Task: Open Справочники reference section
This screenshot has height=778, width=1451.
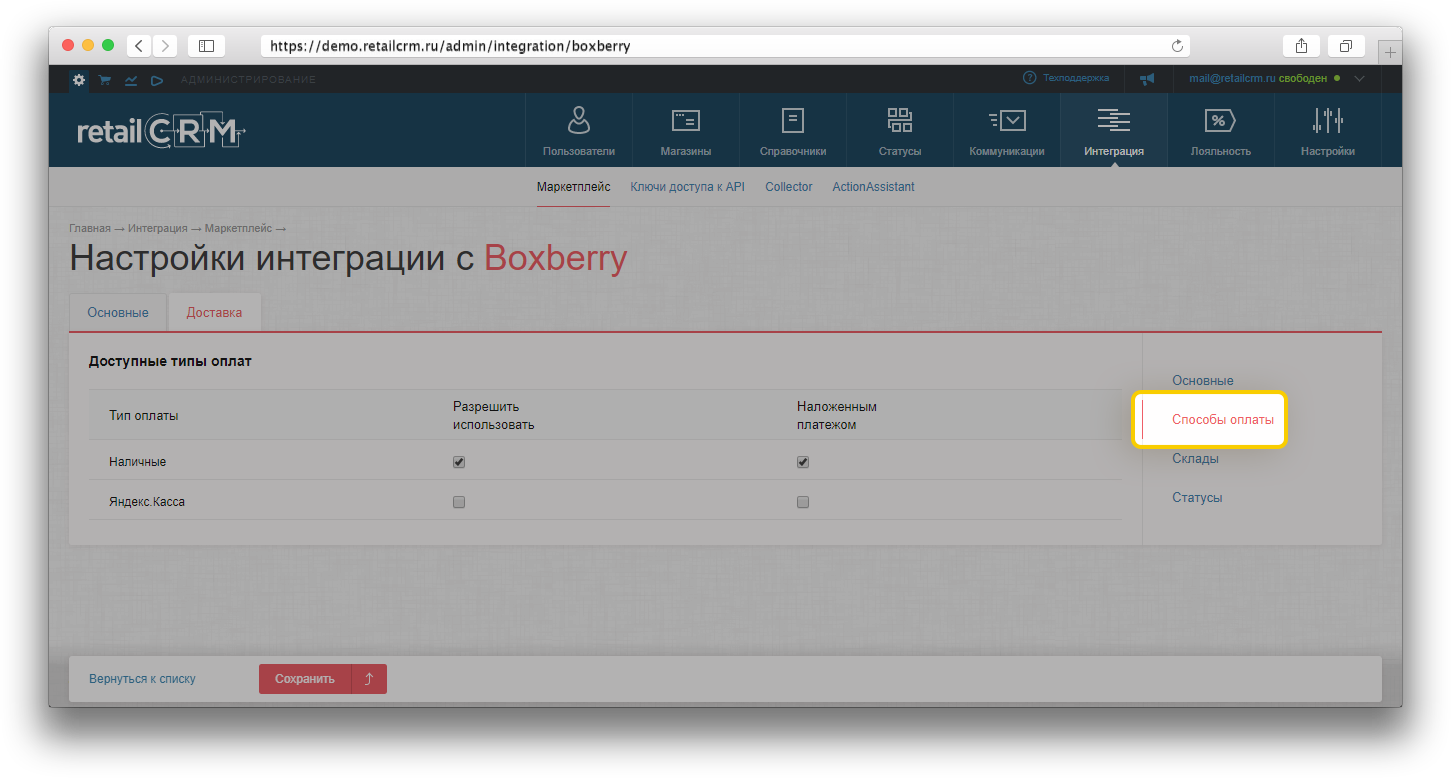Action: click(x=793, y=131)
